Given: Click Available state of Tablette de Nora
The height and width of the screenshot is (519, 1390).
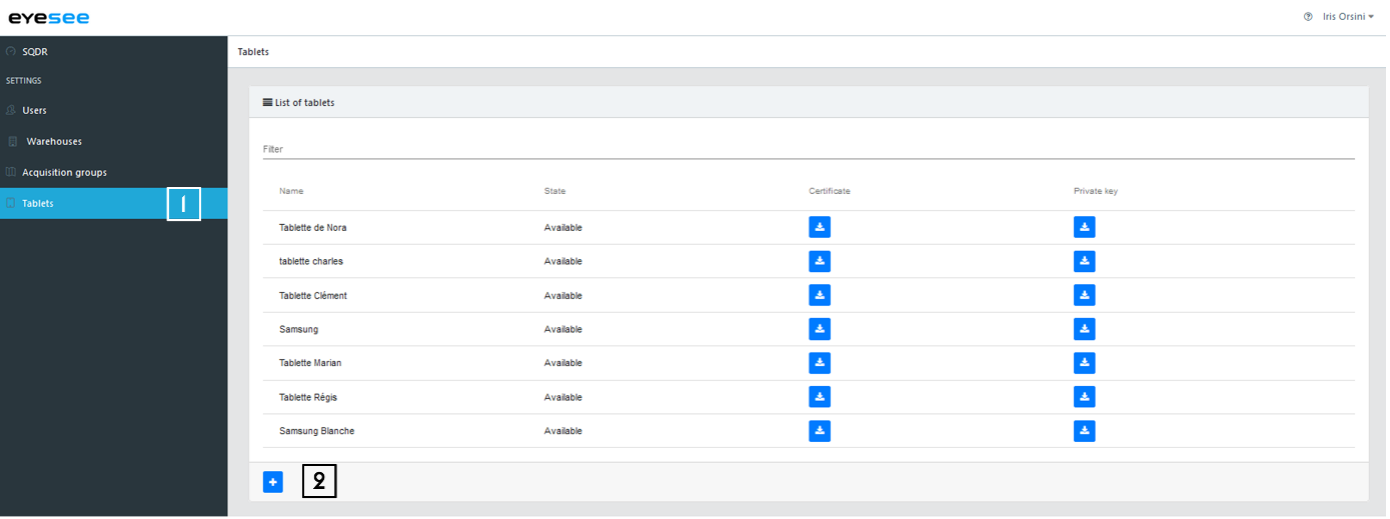Looking at the screenshot, I should point(563,227).
